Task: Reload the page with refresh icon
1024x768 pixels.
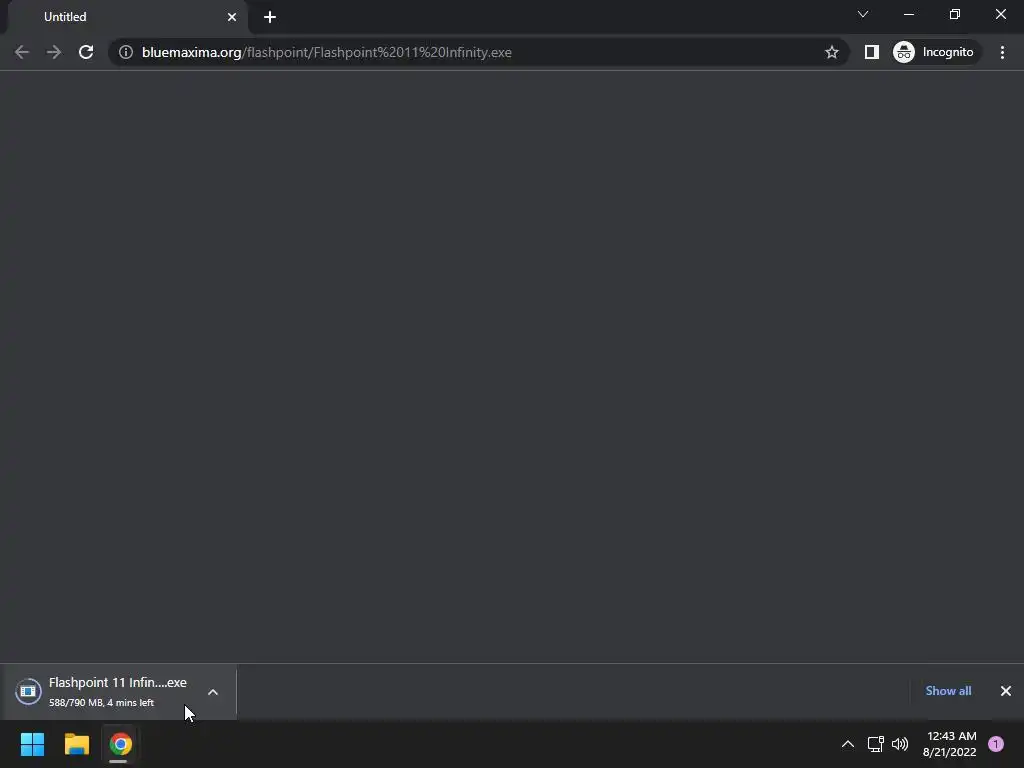Action: tap(86, 52)
